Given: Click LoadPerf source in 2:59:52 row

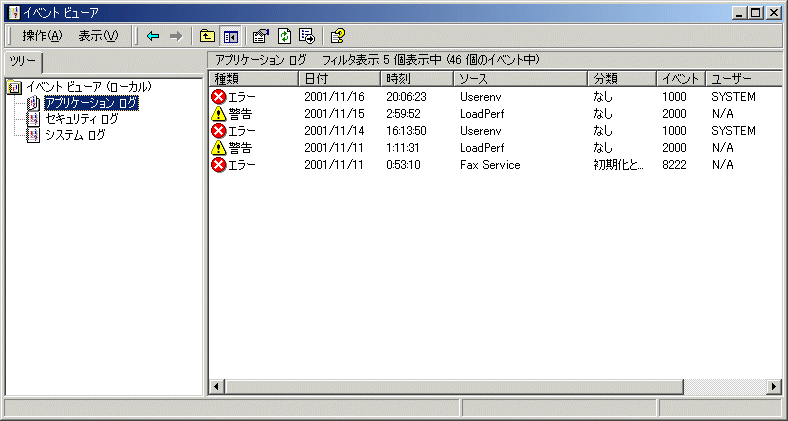Looking at the screenshot, I should click(x=482, y=114).
